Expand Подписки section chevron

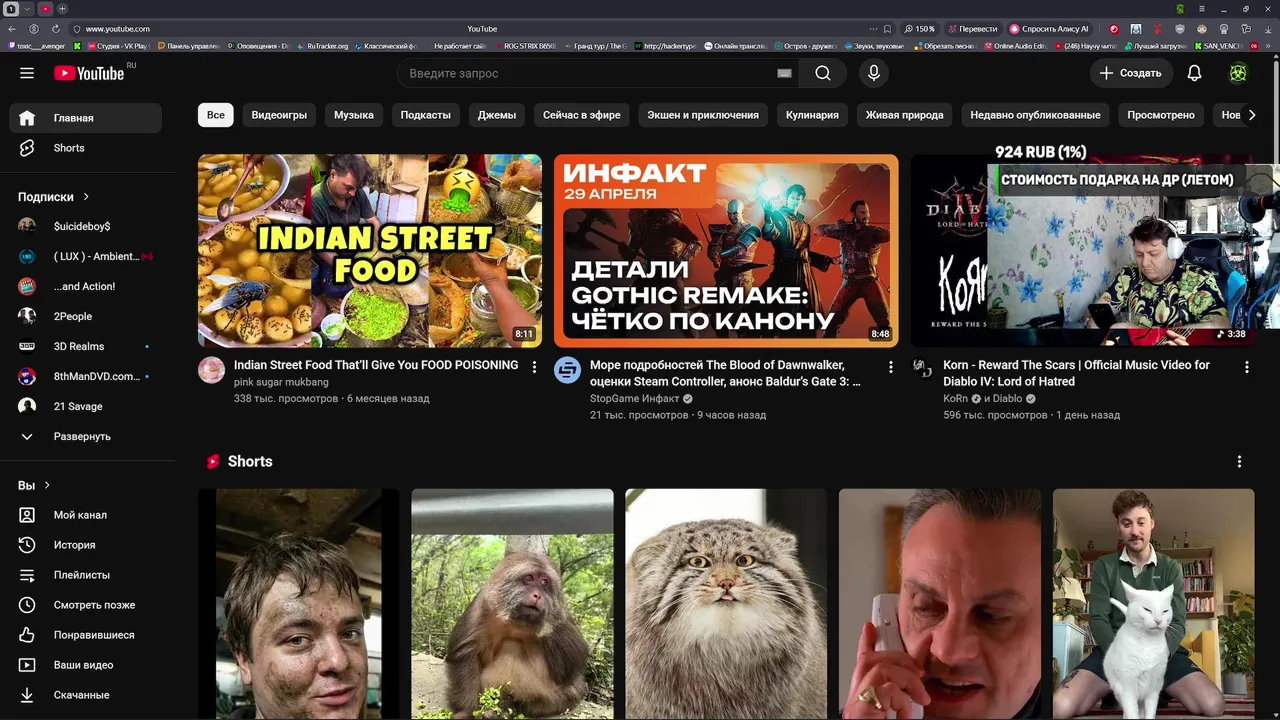86,197
